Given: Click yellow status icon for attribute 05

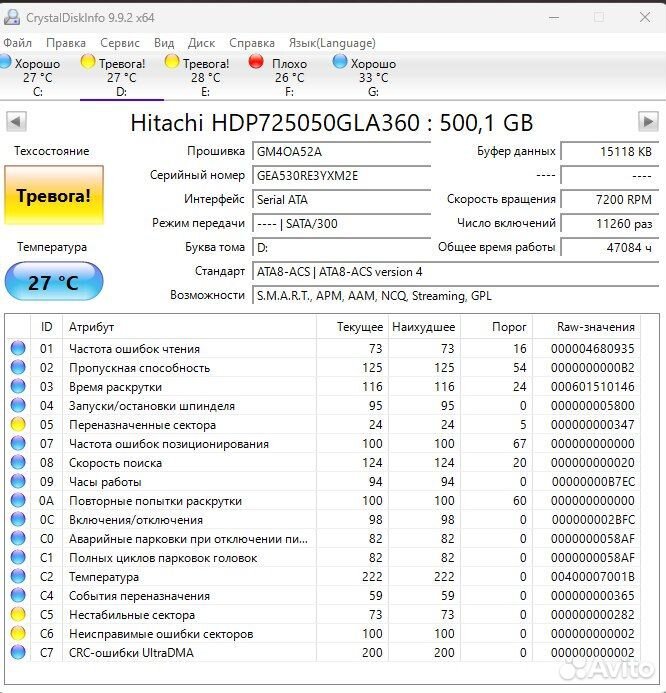Looking at the screenshot, I should coord(18,424).
